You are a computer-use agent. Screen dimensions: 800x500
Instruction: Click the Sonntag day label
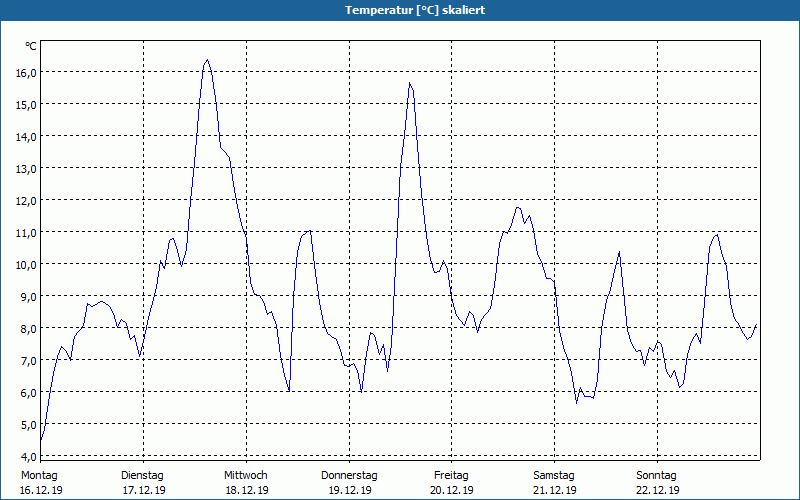pyautogui.click(x=657, y=476)
